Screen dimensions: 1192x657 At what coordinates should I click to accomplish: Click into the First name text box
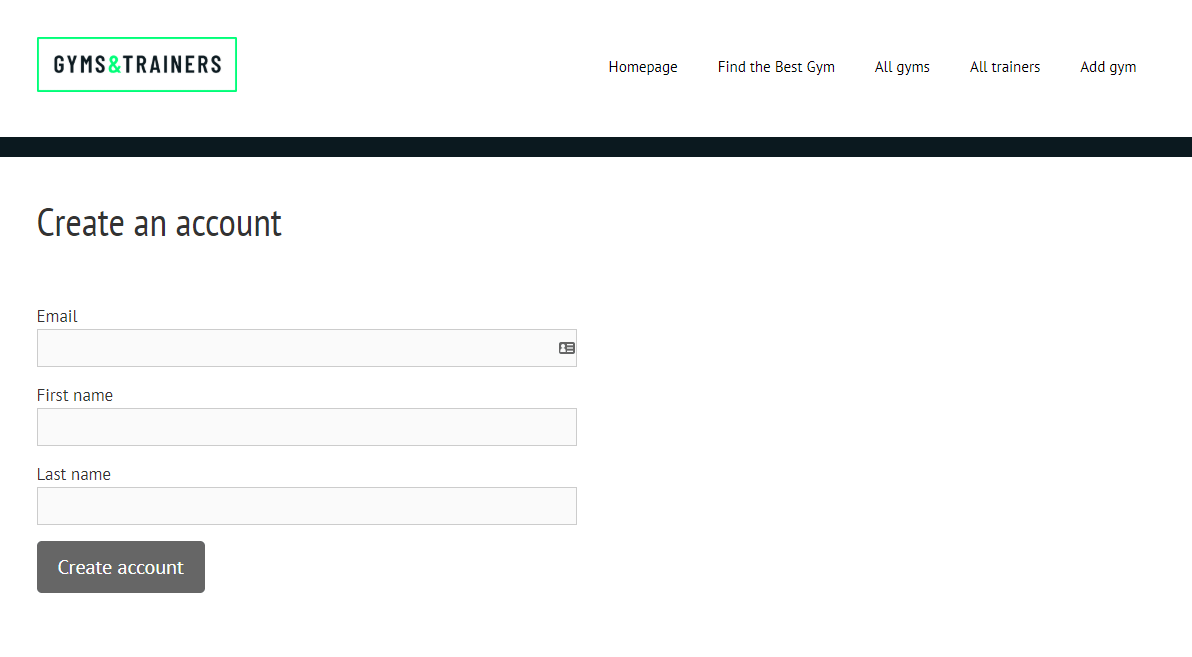click(x=306, y=427)
